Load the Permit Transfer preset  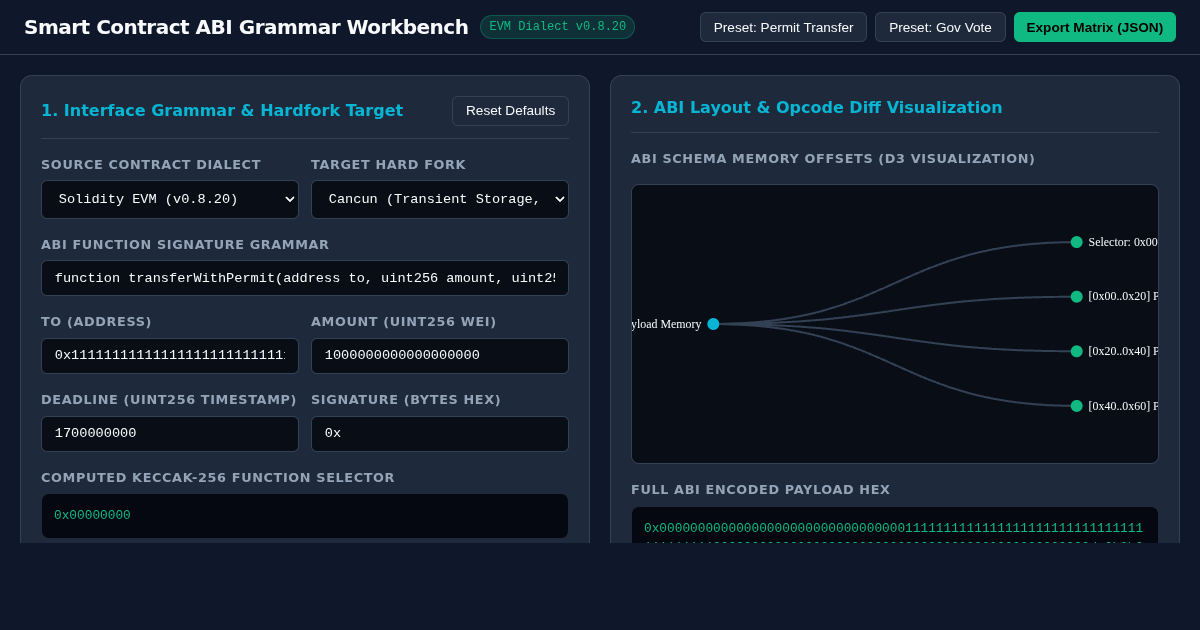click(x=783, y=27)
